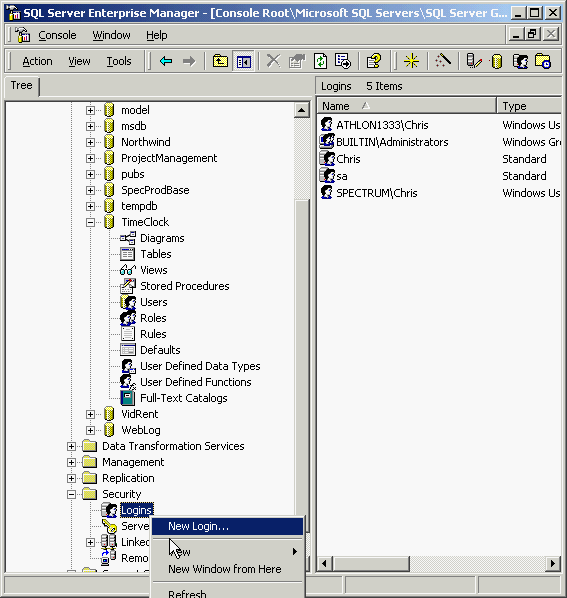Toggle Show/Hide Console Tree toolbar icon
This screenshot has height=598, width=567.
[243, 61]
